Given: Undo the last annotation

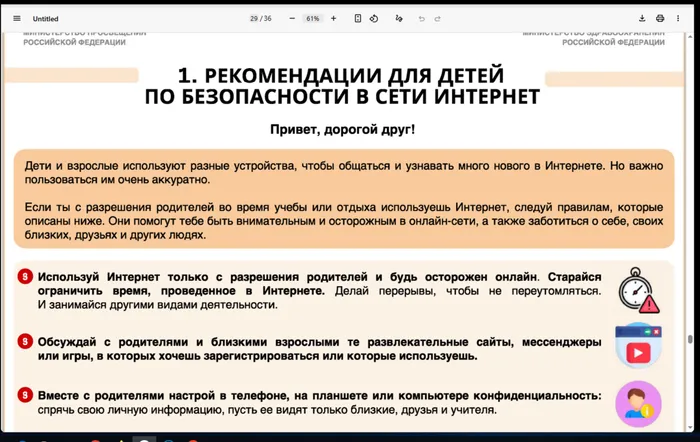Looking at the screenshot, I should 422,18.
